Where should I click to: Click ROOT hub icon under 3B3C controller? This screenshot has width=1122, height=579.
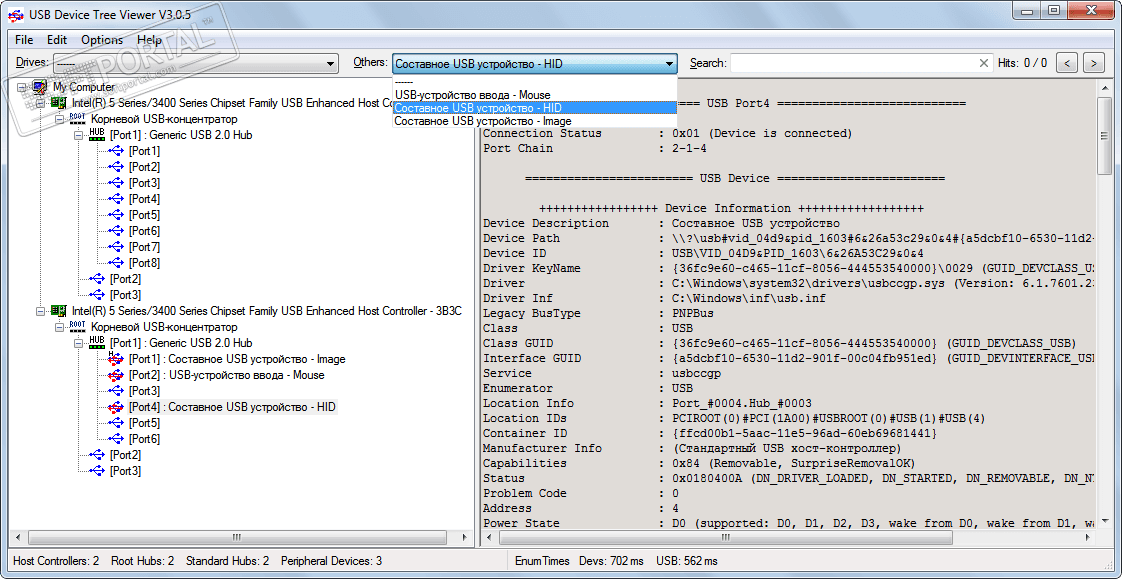click(78, 327)
